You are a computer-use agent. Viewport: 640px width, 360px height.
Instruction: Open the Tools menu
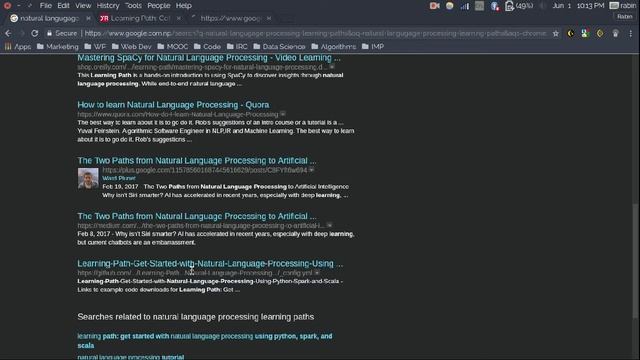[x=133, y=6]
